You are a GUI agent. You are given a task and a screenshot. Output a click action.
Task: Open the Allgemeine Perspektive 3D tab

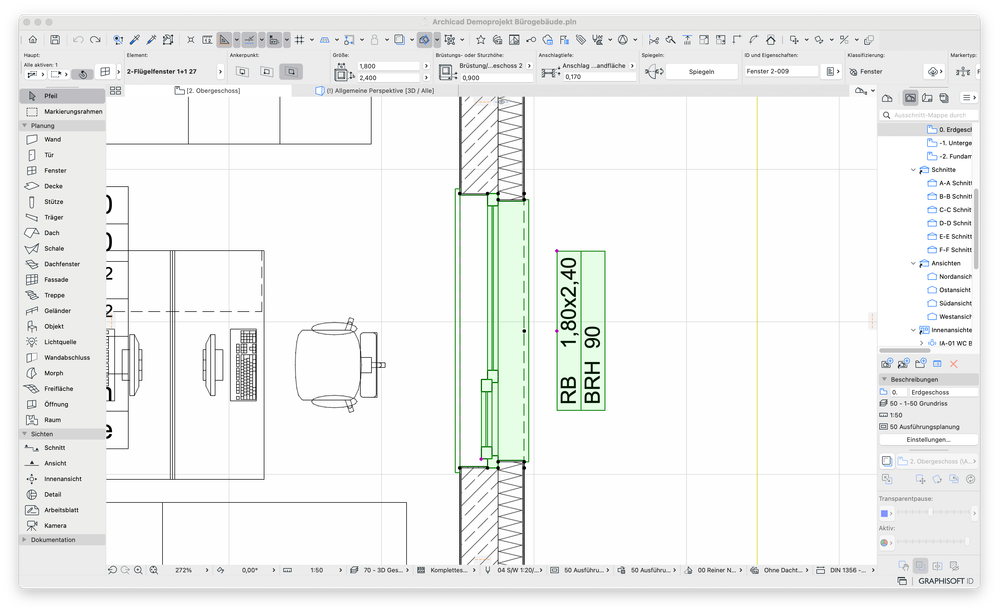pos(377,91)
